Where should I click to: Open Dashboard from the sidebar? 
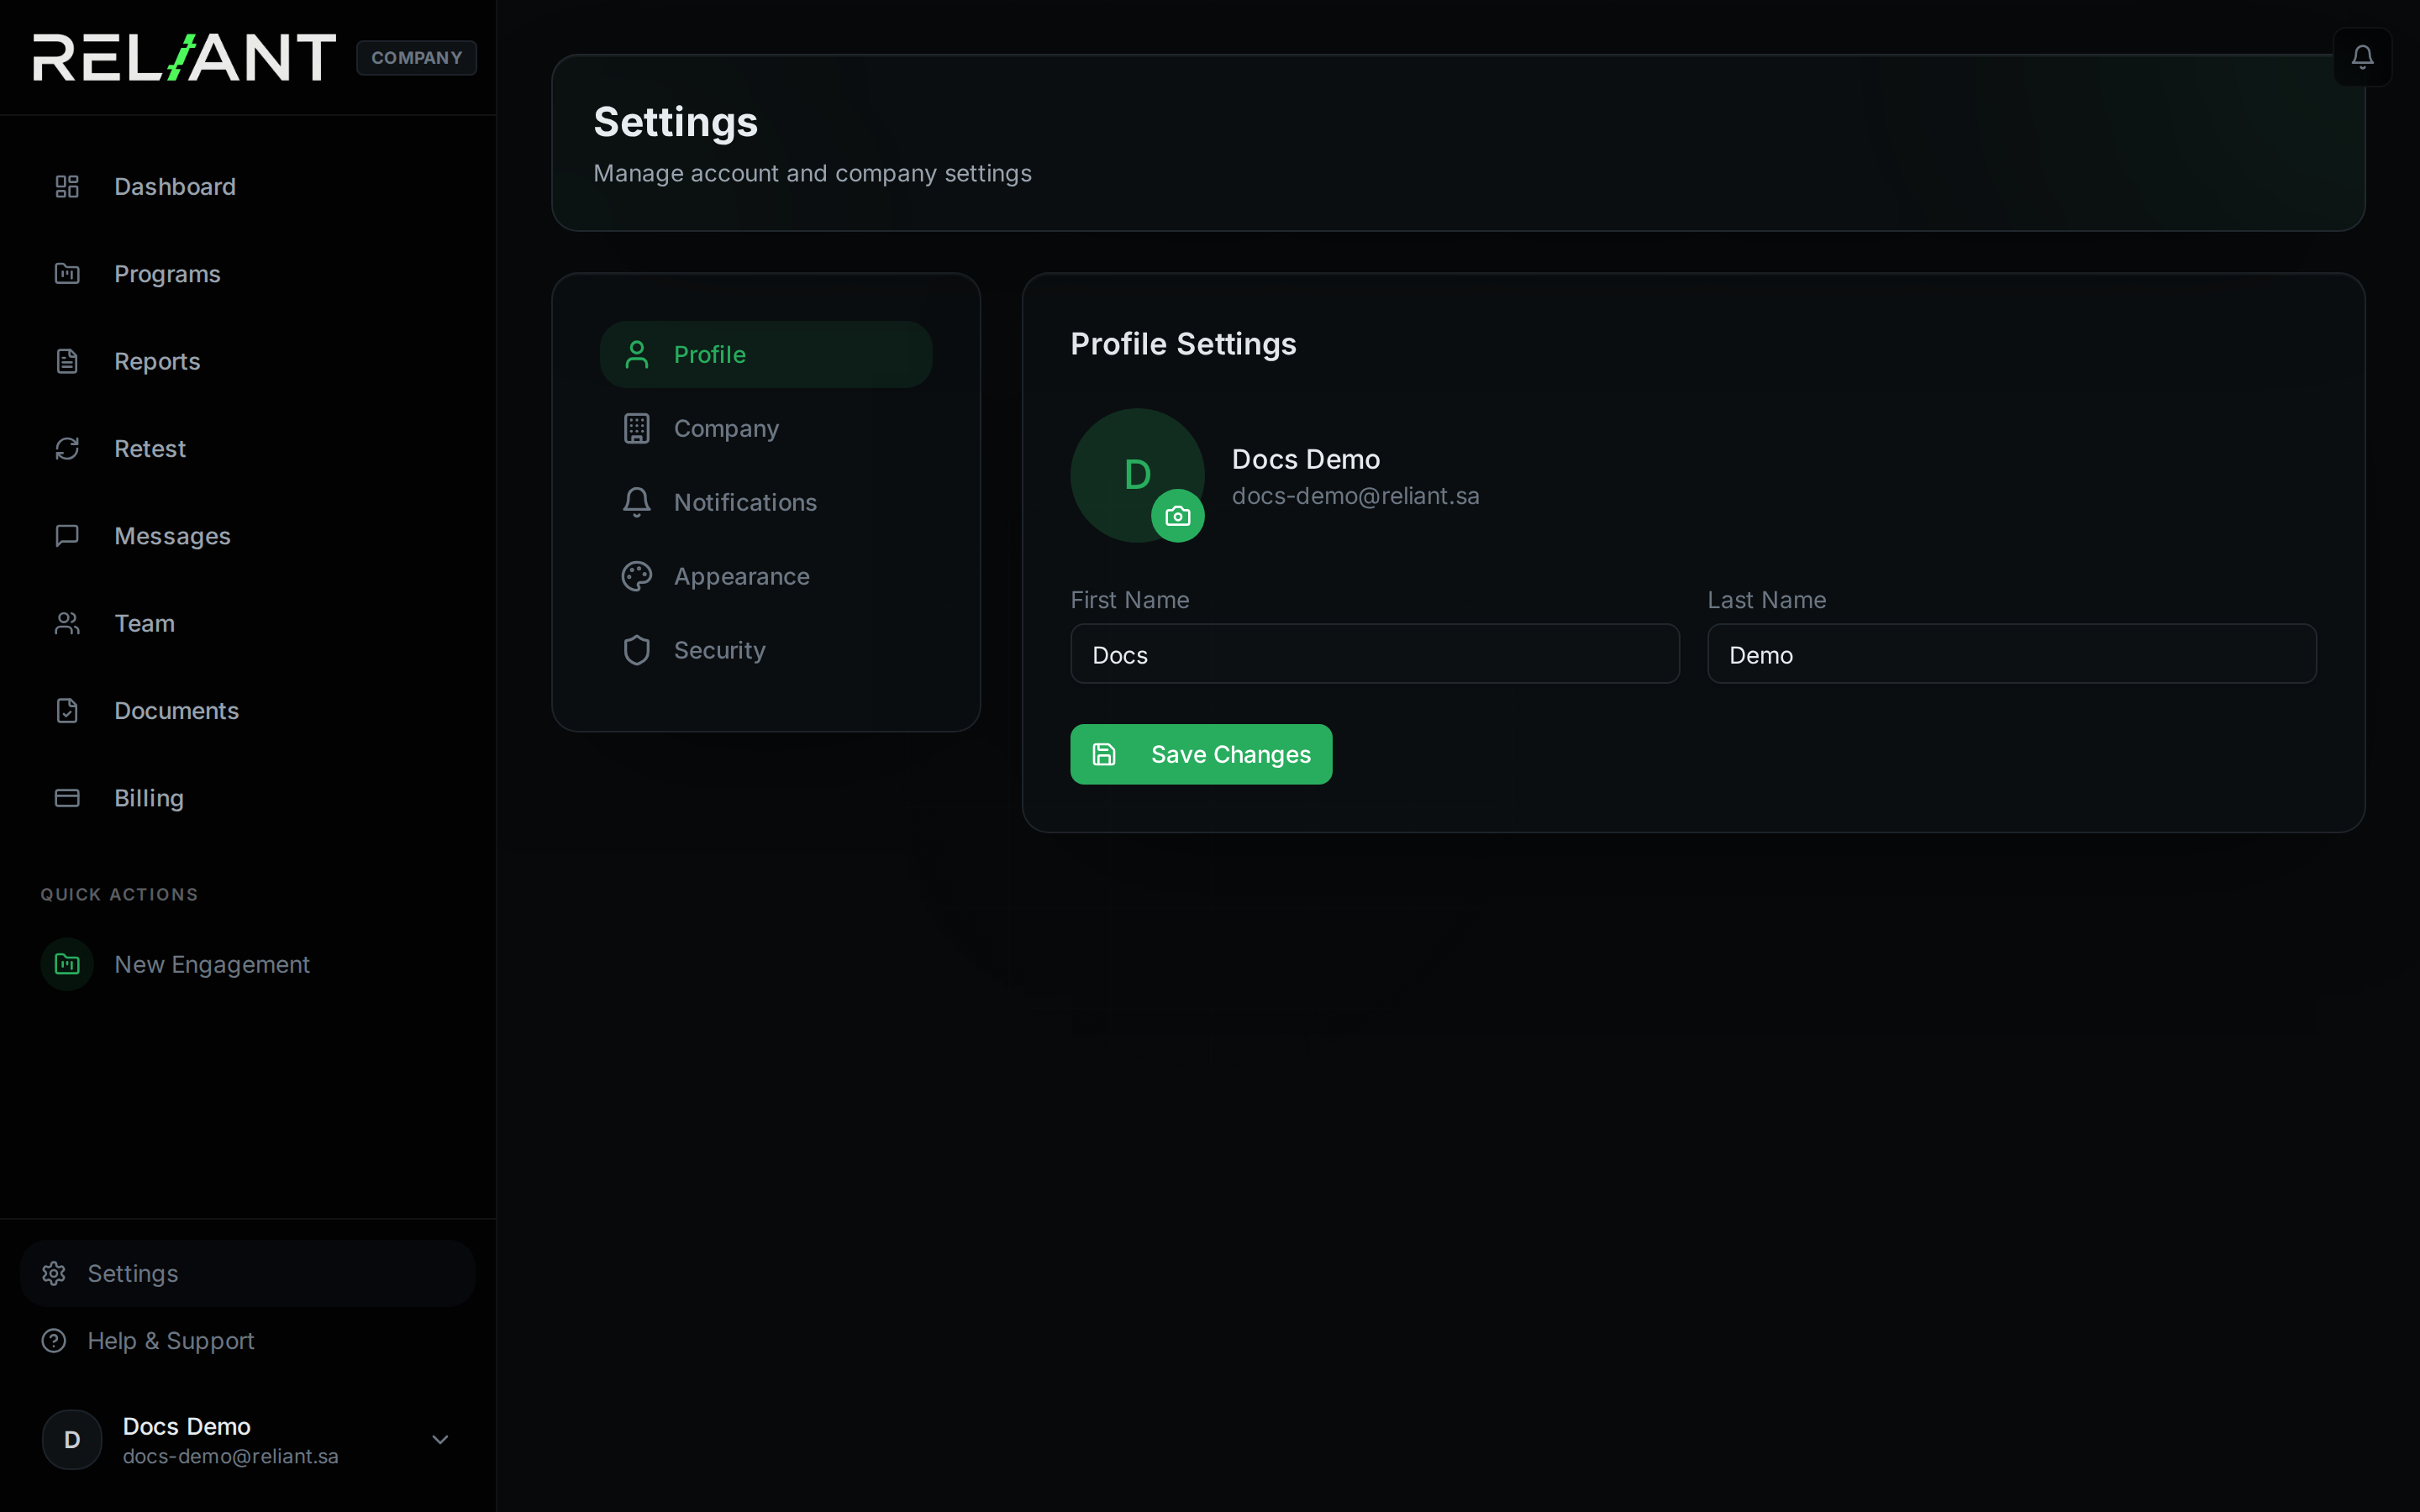click(x=248, y=187)
